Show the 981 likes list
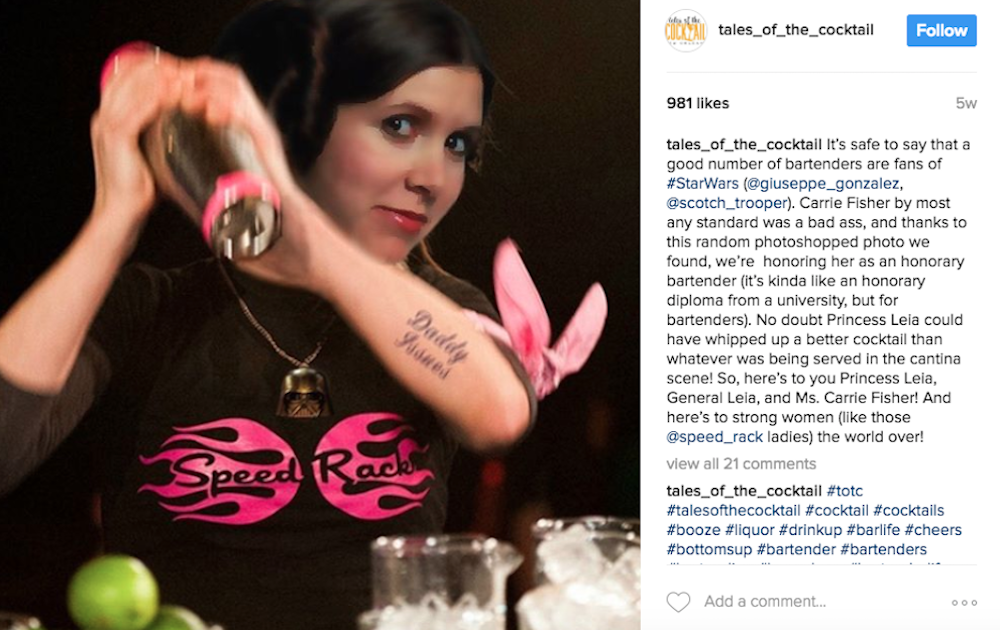1000x630 pixels. [x=698, y=103]
